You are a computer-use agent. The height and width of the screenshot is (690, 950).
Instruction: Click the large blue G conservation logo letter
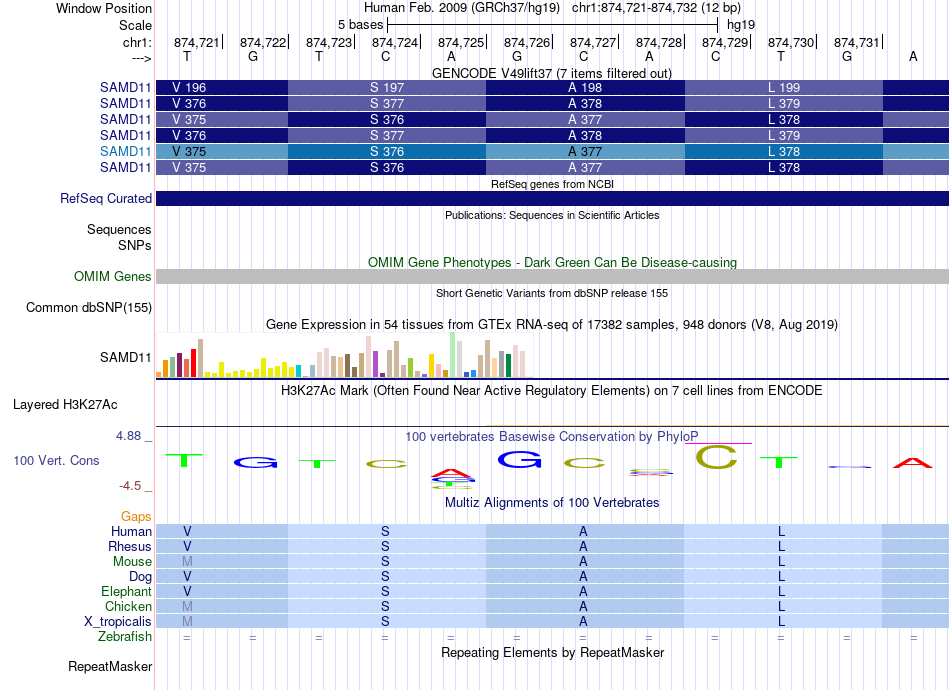[x=519, y=460]
